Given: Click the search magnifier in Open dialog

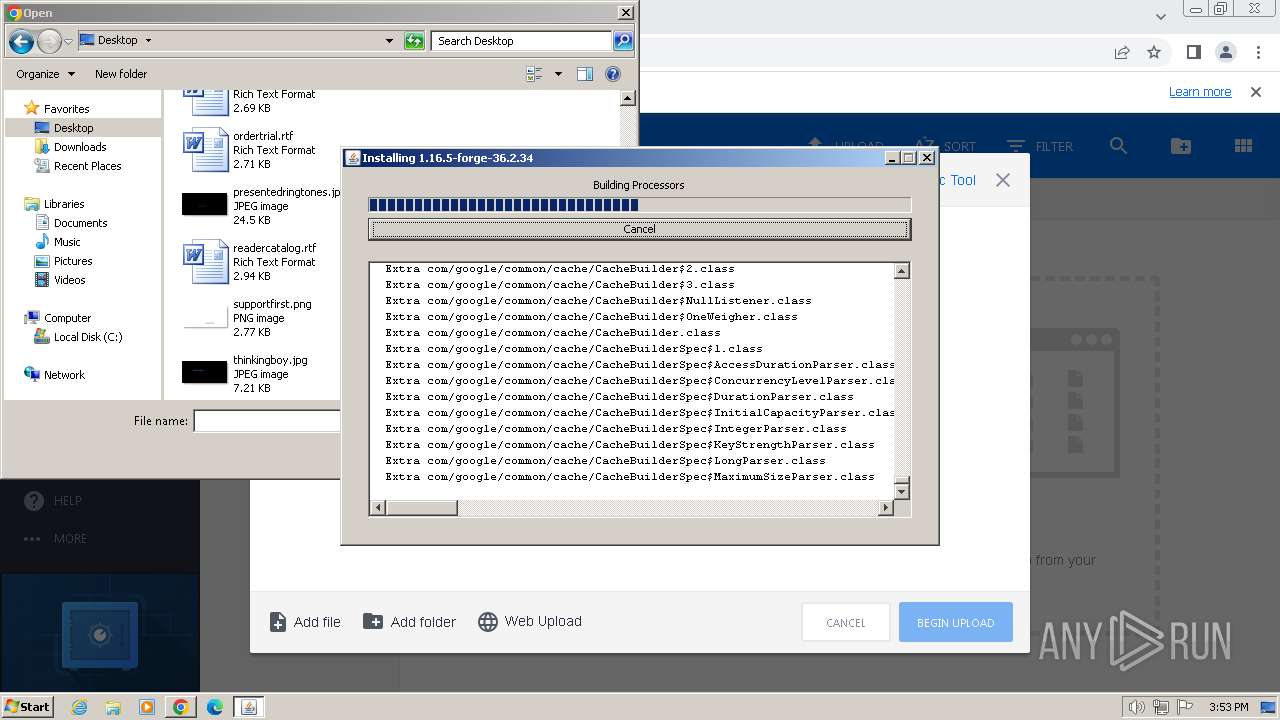Looking at the screenshot, I should [x=623, y=41].
